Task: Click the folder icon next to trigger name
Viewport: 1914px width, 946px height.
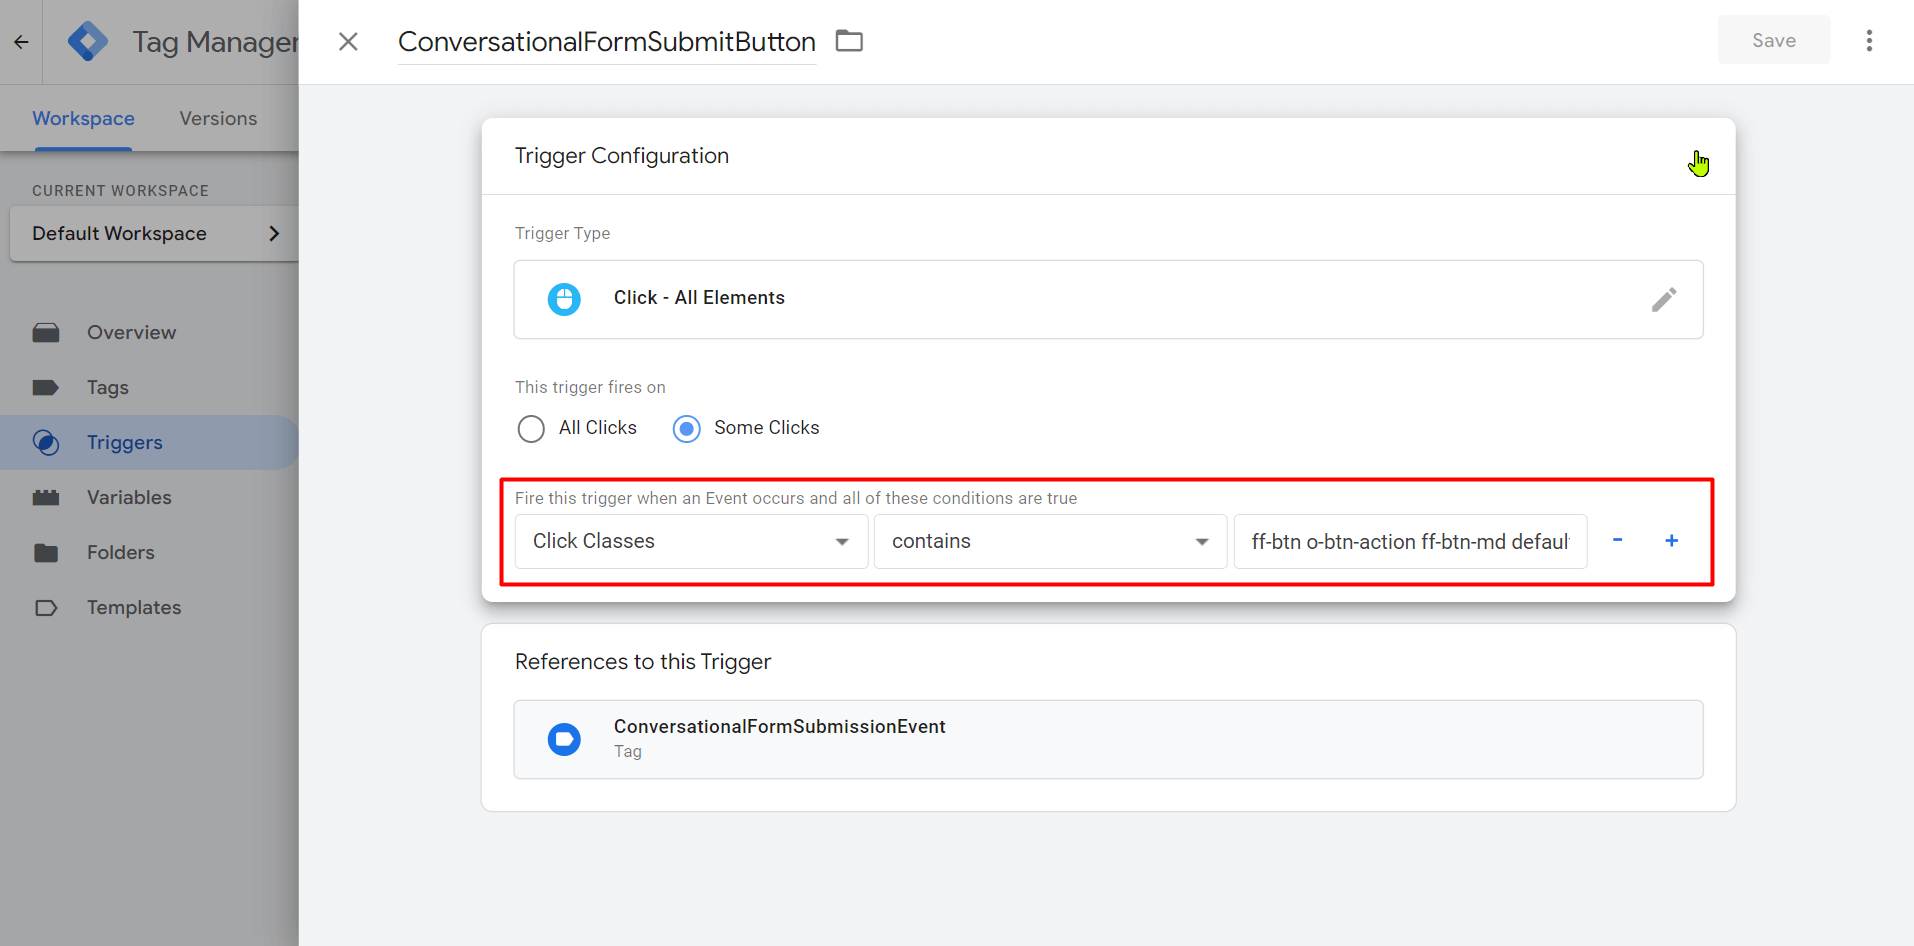Action: point(849,41)
